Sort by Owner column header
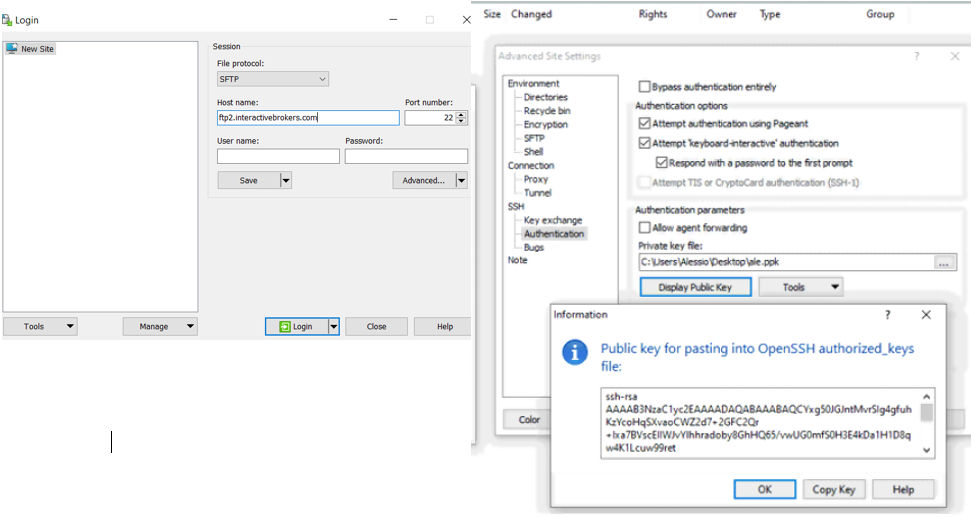This screenshot has height=517, width=971. (721, 14)
